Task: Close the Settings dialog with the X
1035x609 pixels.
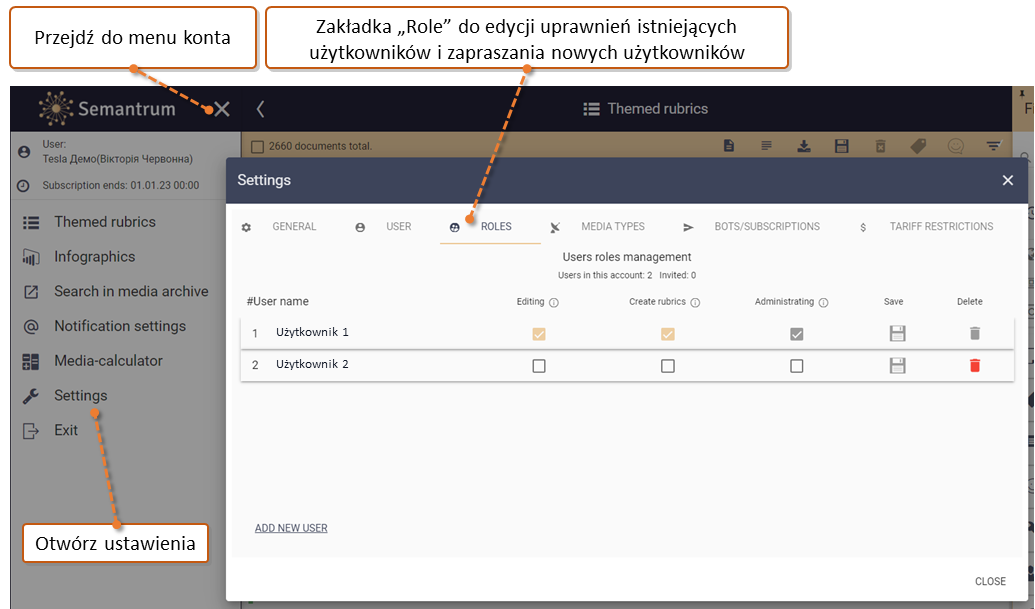Action: (x=1007, y=180)
